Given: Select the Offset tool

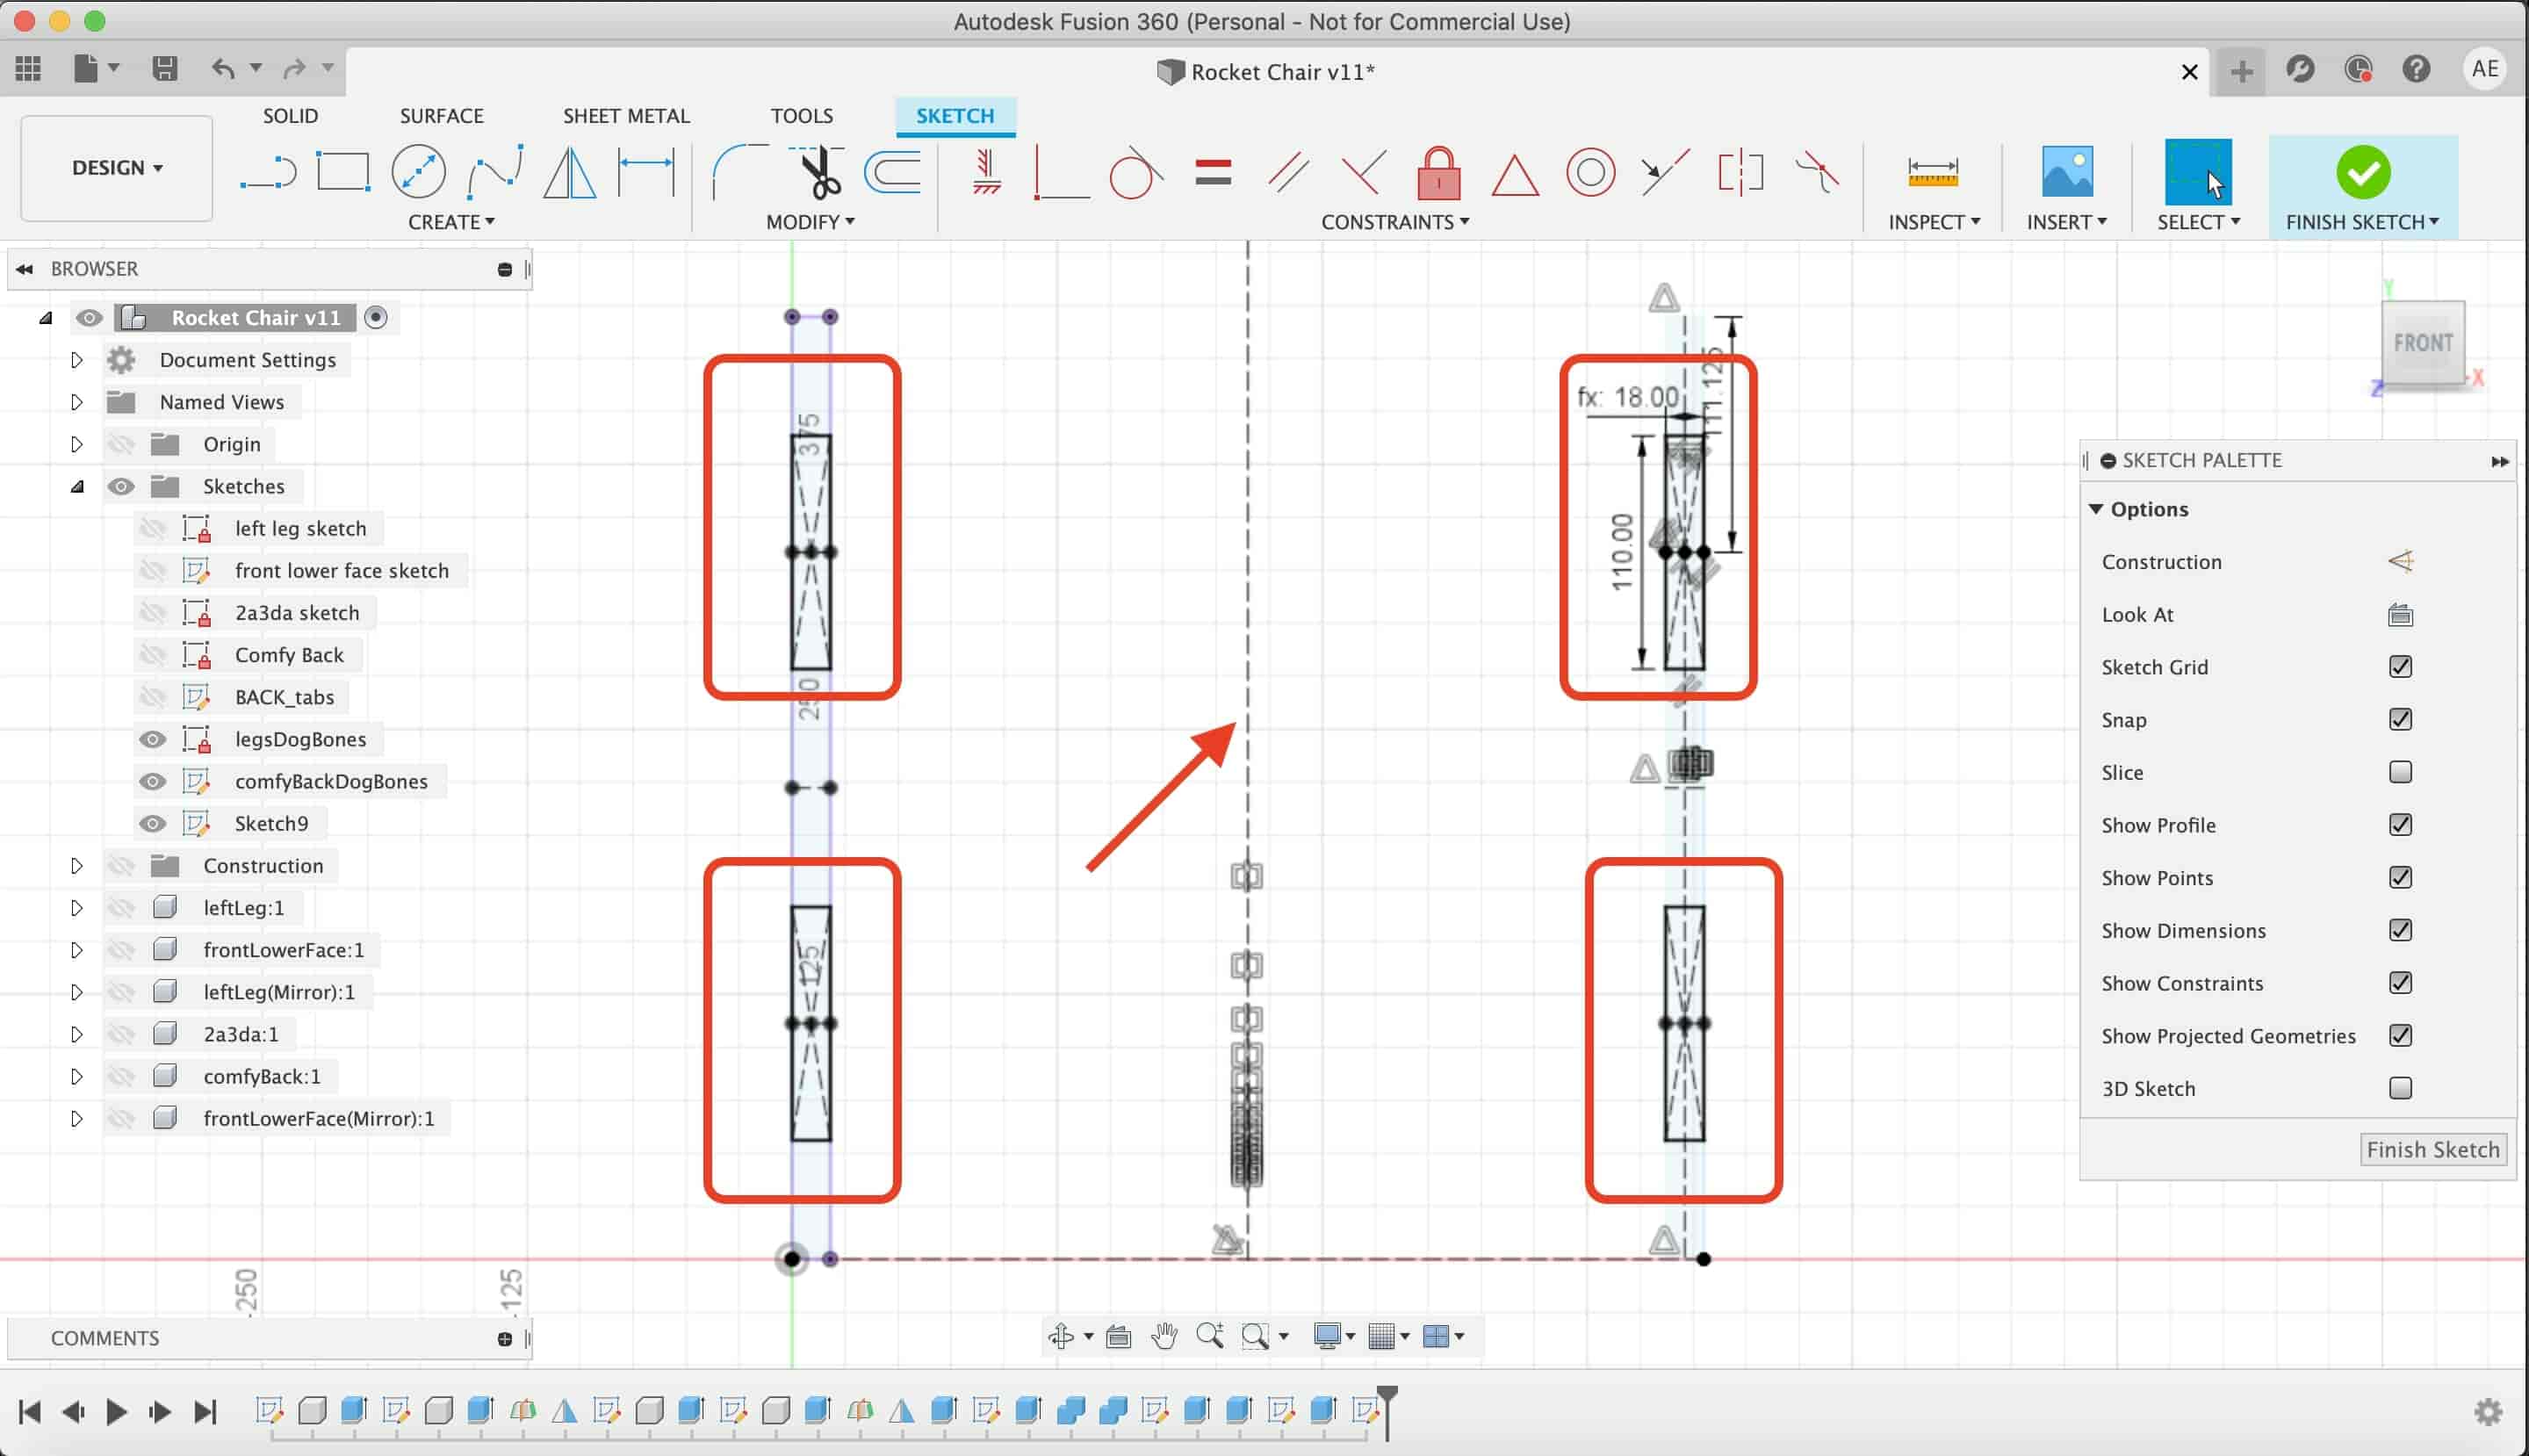Looking at the screenshot, I should point(892,172).
